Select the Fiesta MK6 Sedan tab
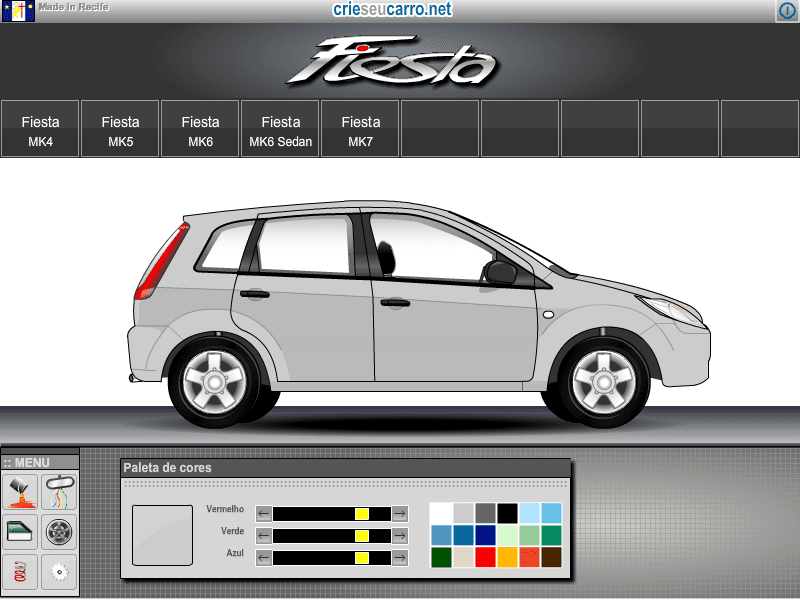Viewport: 800px width, 608px height. pos(280,129)
